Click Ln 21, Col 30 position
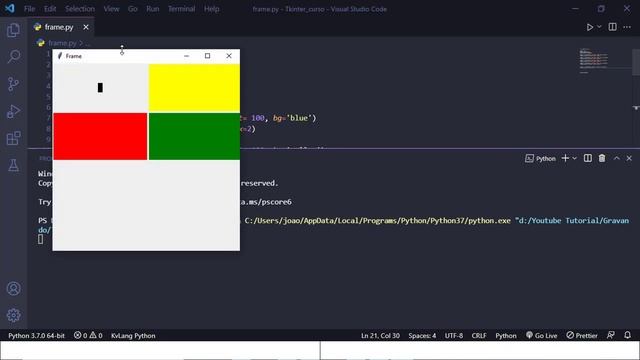Viewport: 640px width, 360px height. (380, 336)
